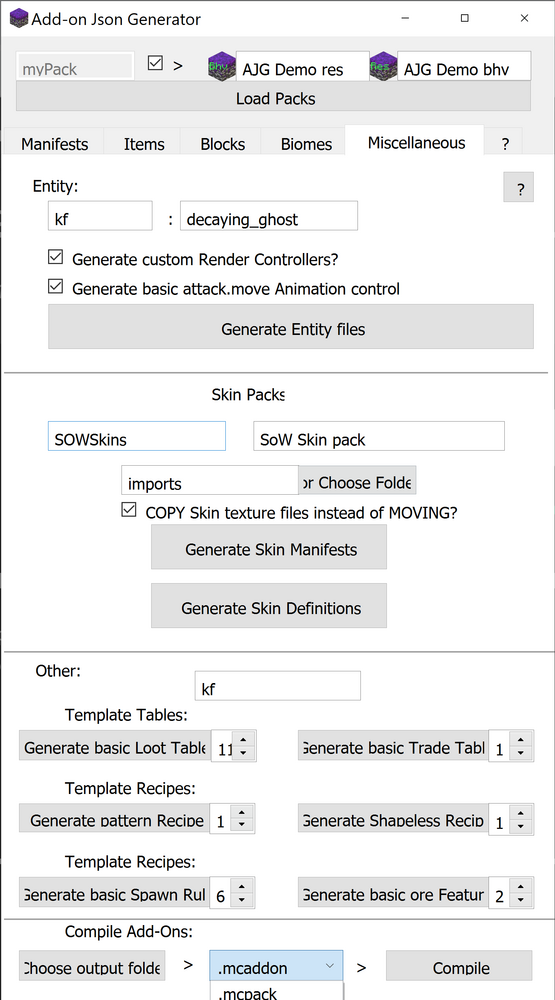Increase the ore Feature count using the up arrow

(521, 886)
